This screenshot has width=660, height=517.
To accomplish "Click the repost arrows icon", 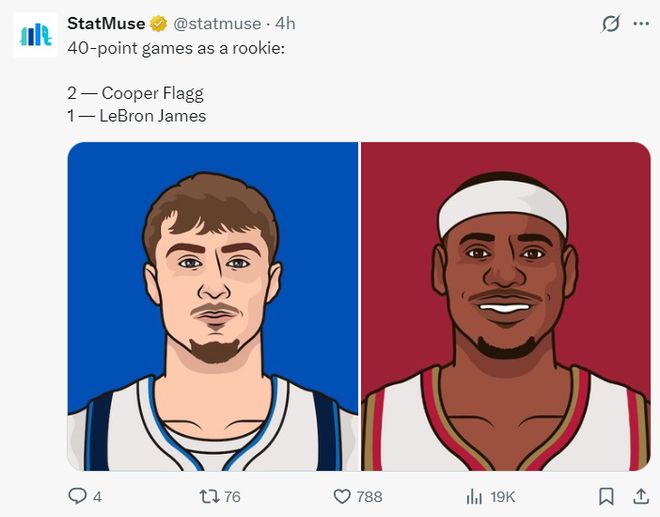I will (209, 496).
